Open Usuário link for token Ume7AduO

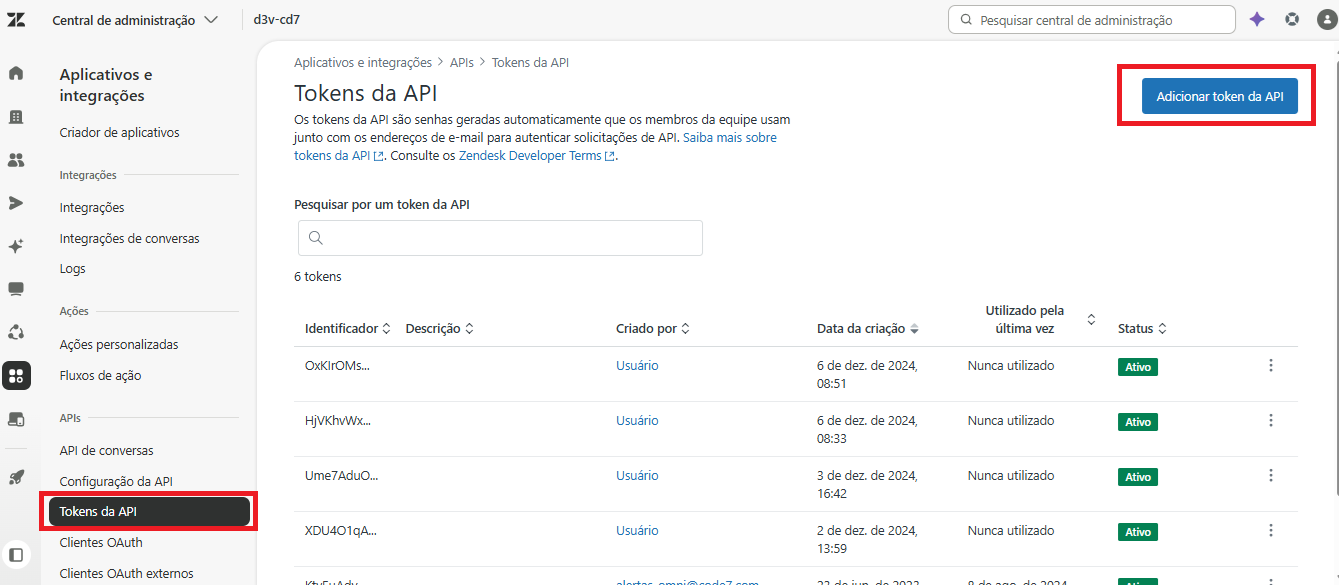pos(637,475)
